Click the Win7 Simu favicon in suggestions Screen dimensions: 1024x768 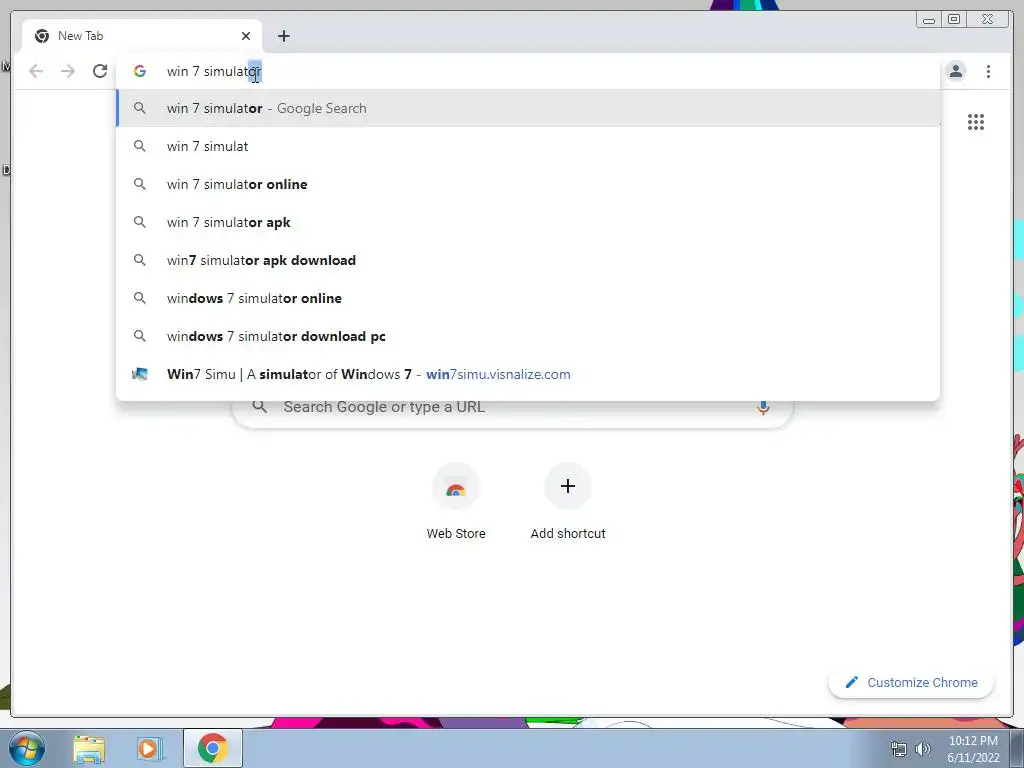pyautogui.click(x=140, y=374)
